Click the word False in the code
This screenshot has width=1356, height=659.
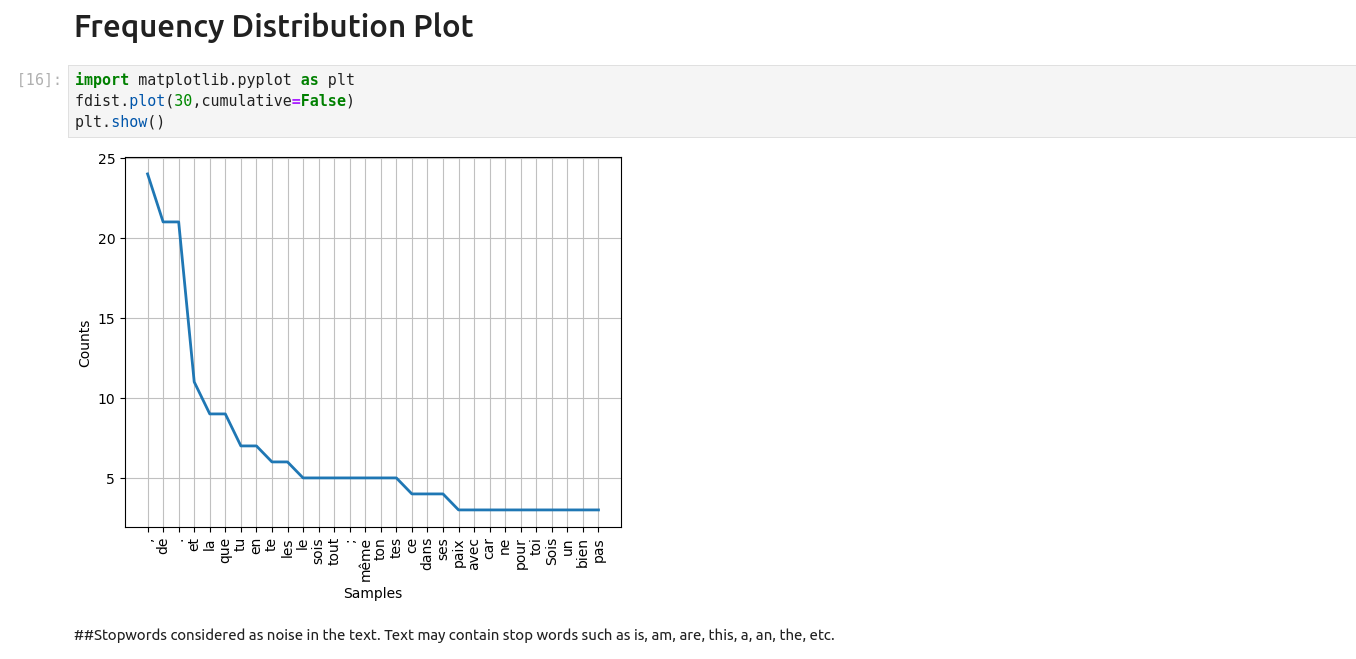pyautogui.click(x=322, y=101)
